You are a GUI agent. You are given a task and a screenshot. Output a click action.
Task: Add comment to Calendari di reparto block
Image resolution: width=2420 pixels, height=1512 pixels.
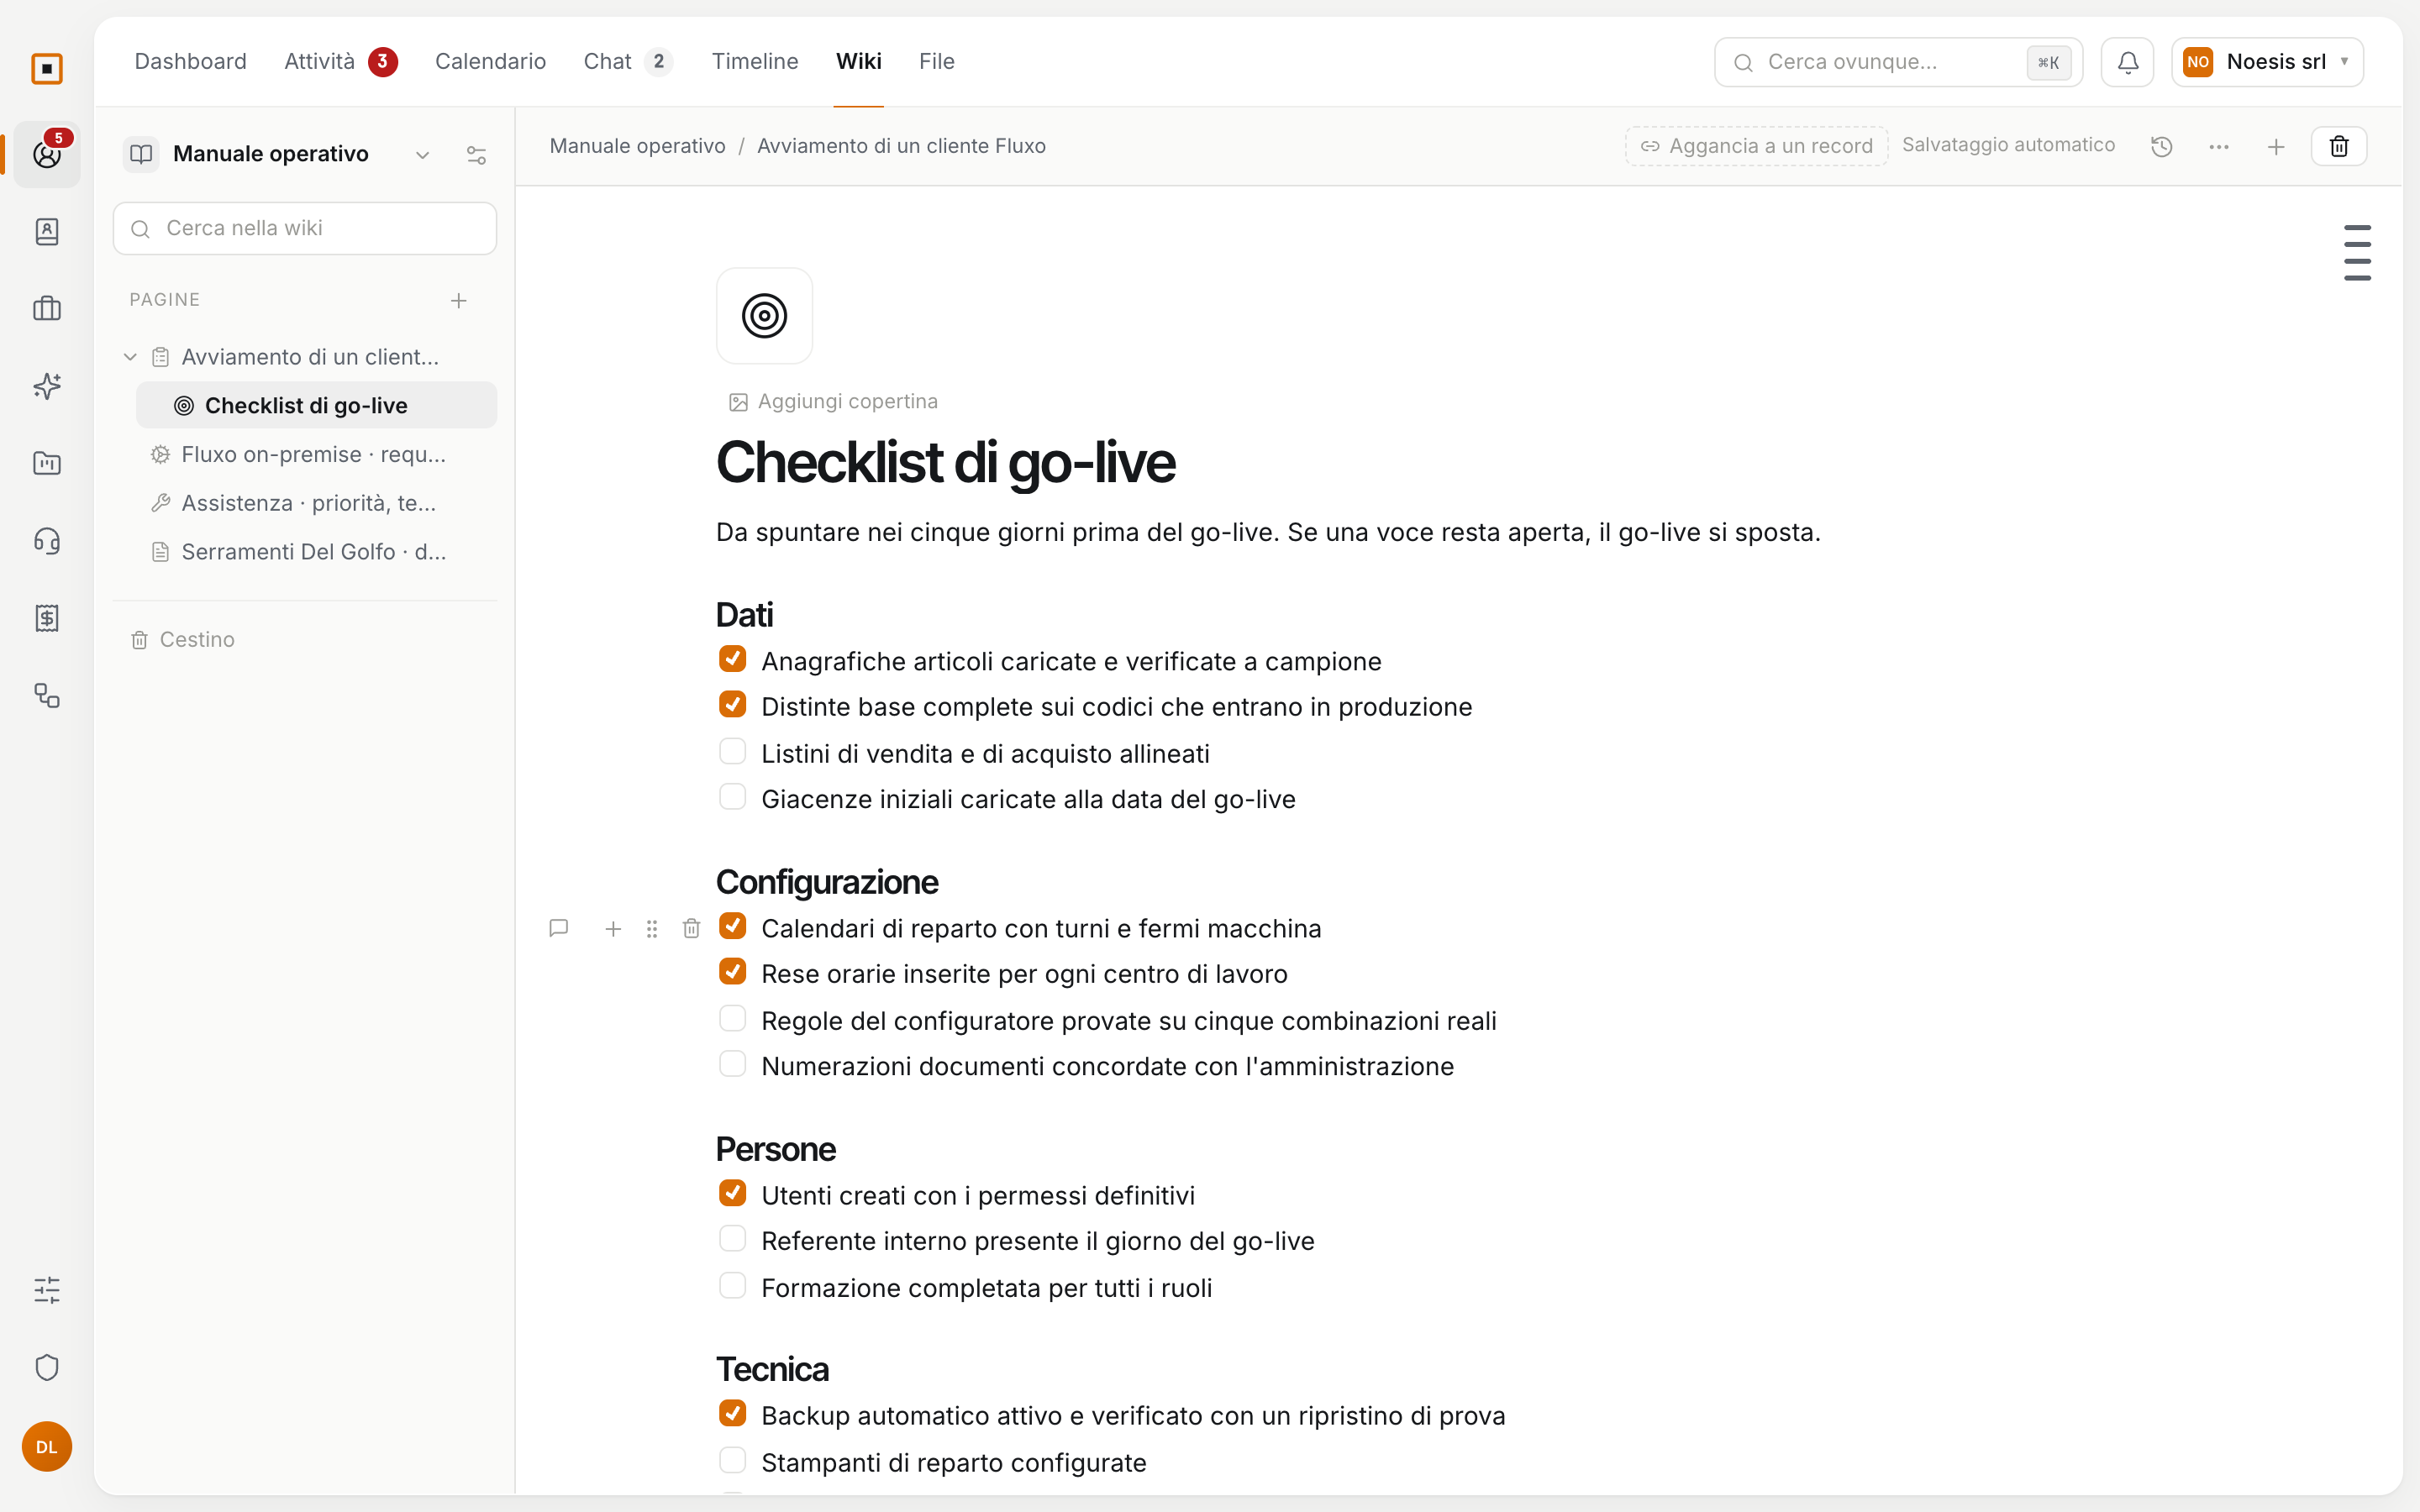click(x=559, y=928)
